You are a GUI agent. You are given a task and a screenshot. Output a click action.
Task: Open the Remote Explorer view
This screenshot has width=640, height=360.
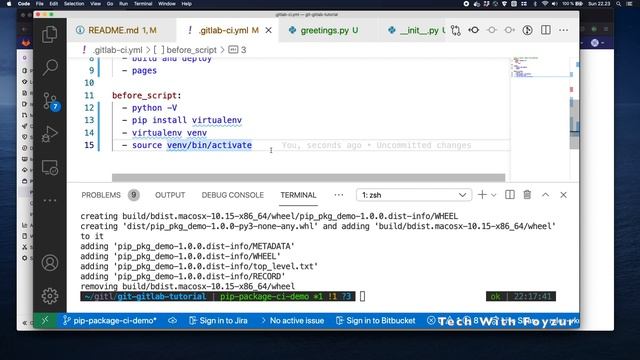50,167
